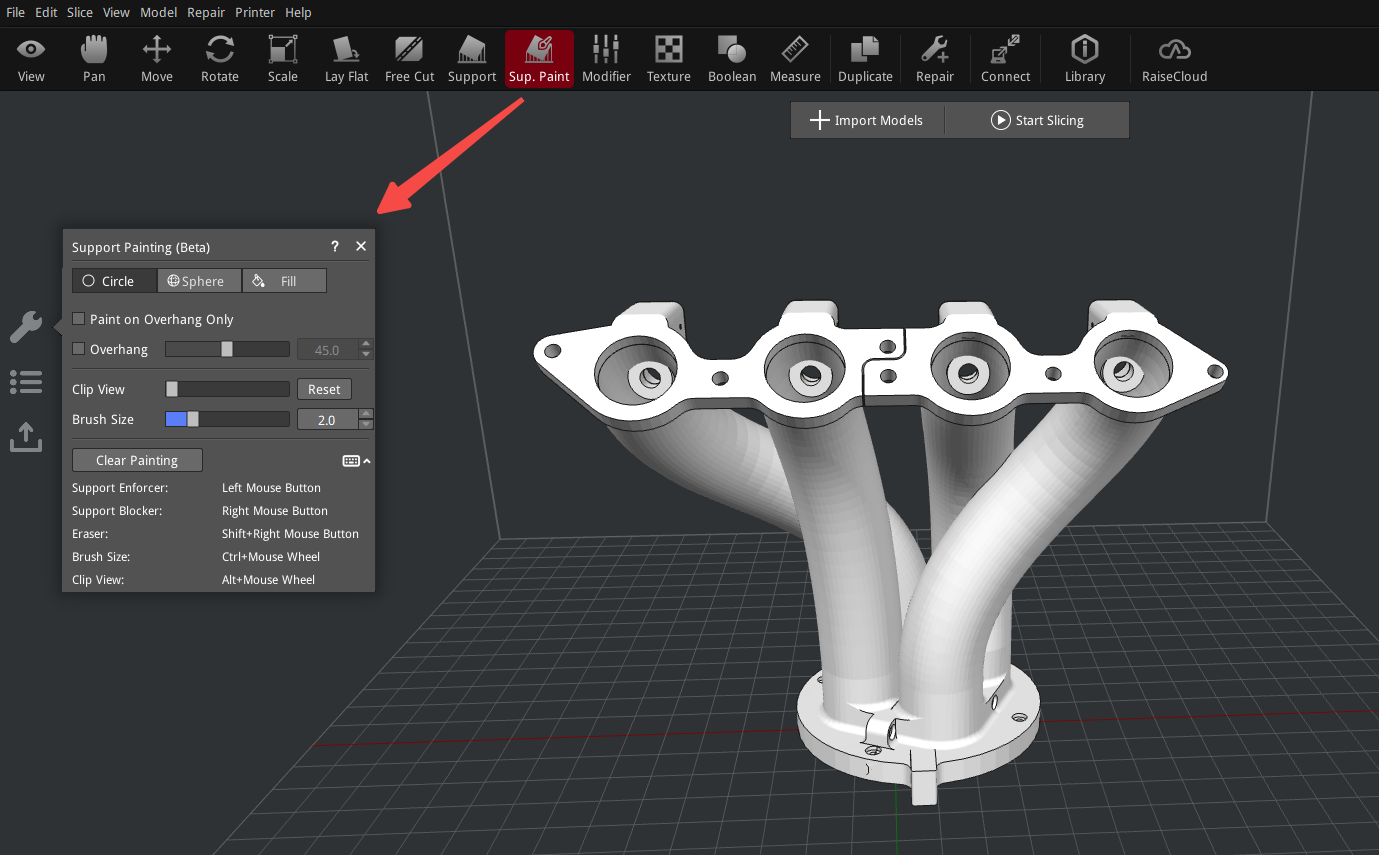Enable Paint on Overhang Only checkbox
The height and width of the screenshot is (855, 1379).
(x=79, y=319)
